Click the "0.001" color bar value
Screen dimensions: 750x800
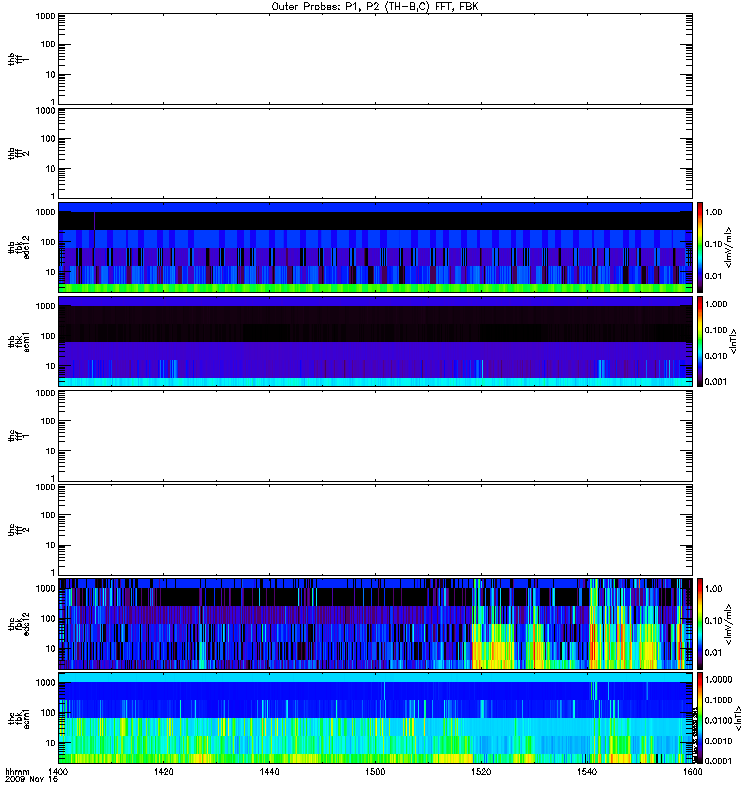pos(716,382)
